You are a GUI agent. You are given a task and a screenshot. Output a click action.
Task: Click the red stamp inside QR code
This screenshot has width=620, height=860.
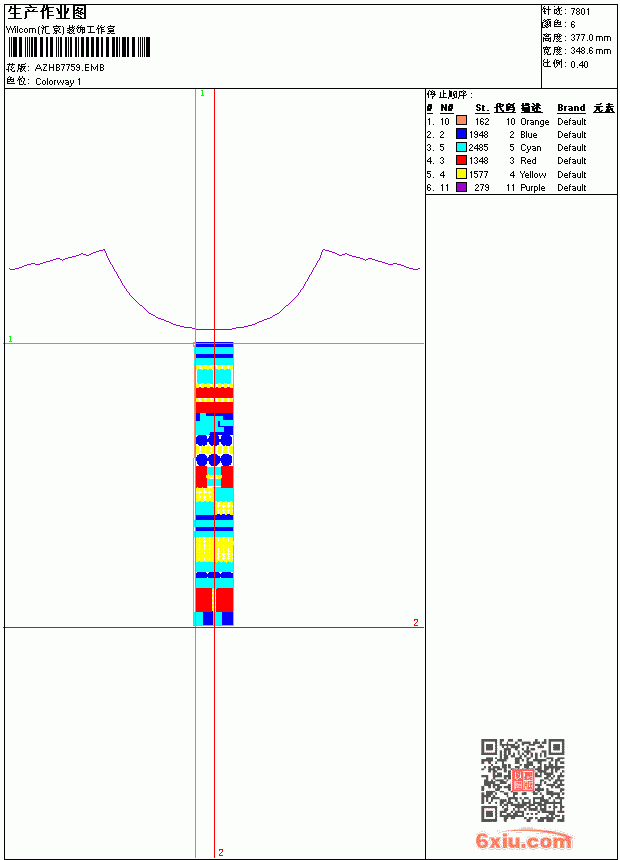pos(523,780)
